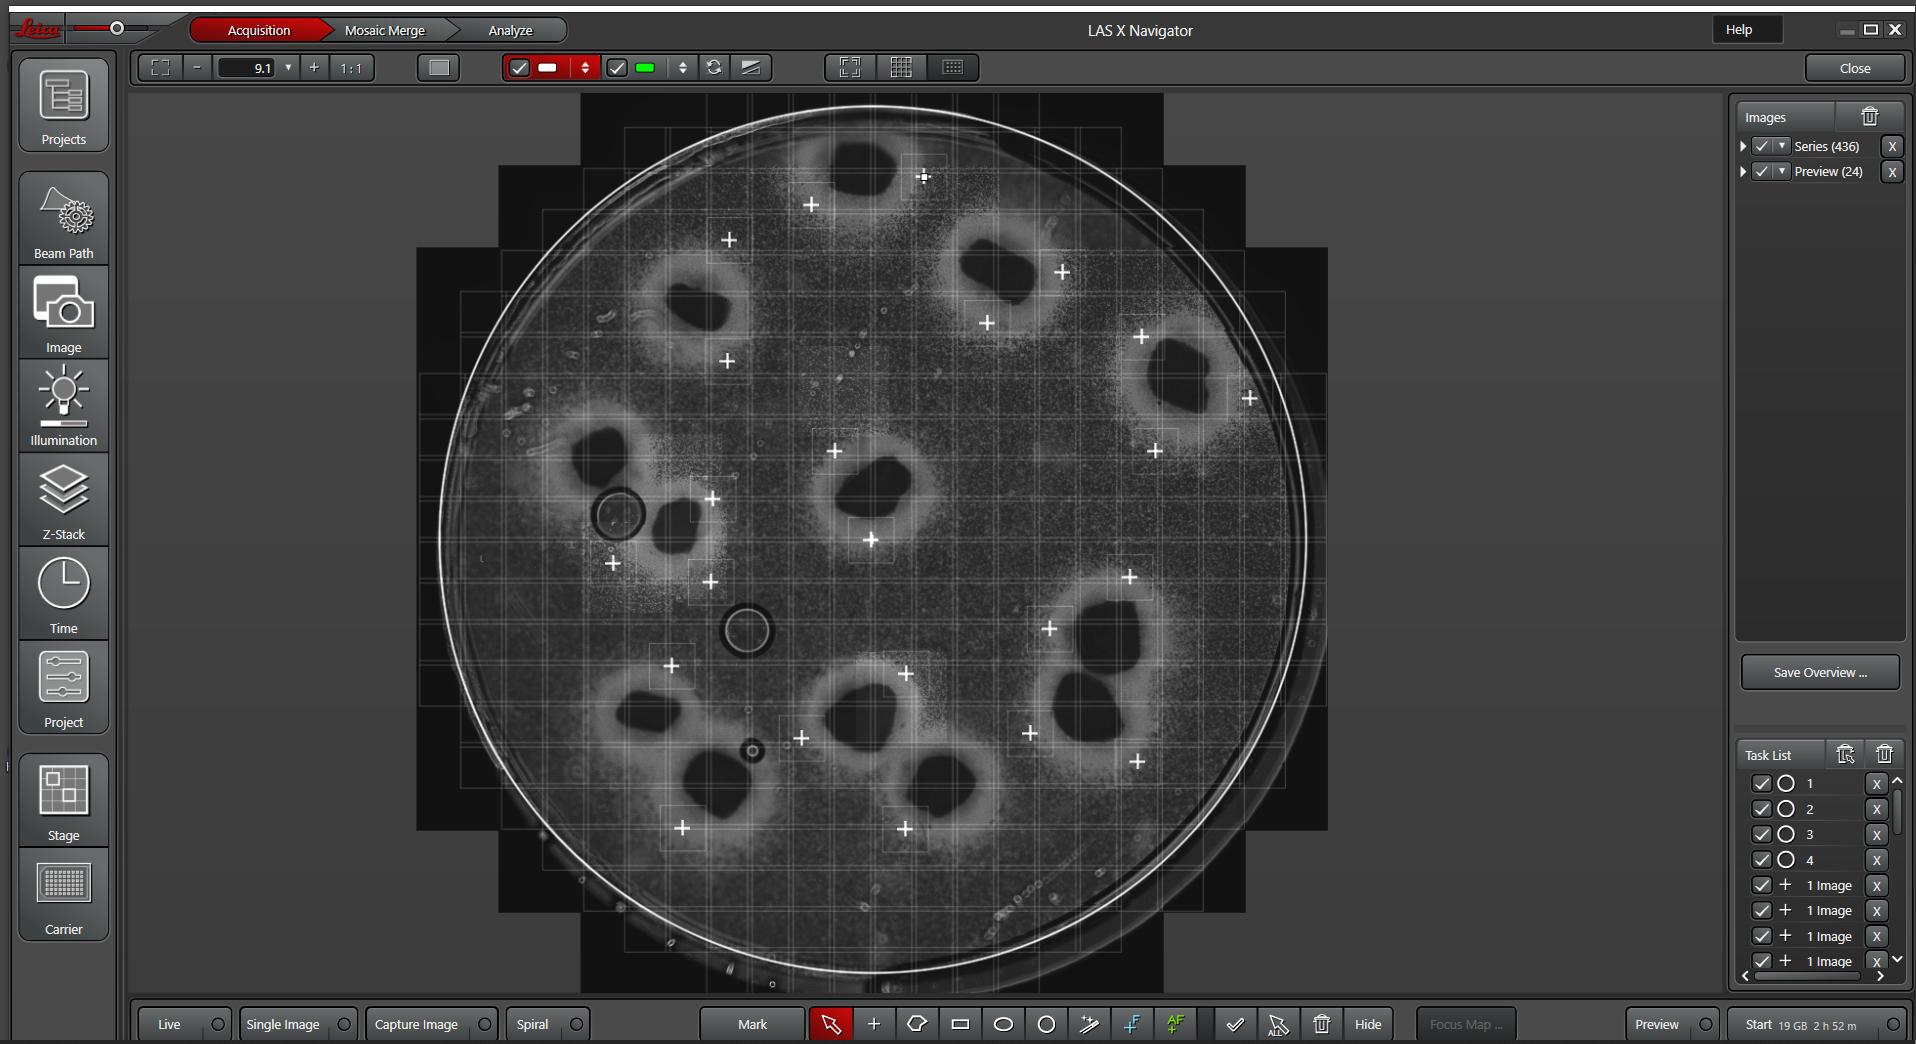Image resolution: width=1916 pixels, height=1044 pixels.
Task: Expand the Series (436) tree node
Action: pos(1744,146)
